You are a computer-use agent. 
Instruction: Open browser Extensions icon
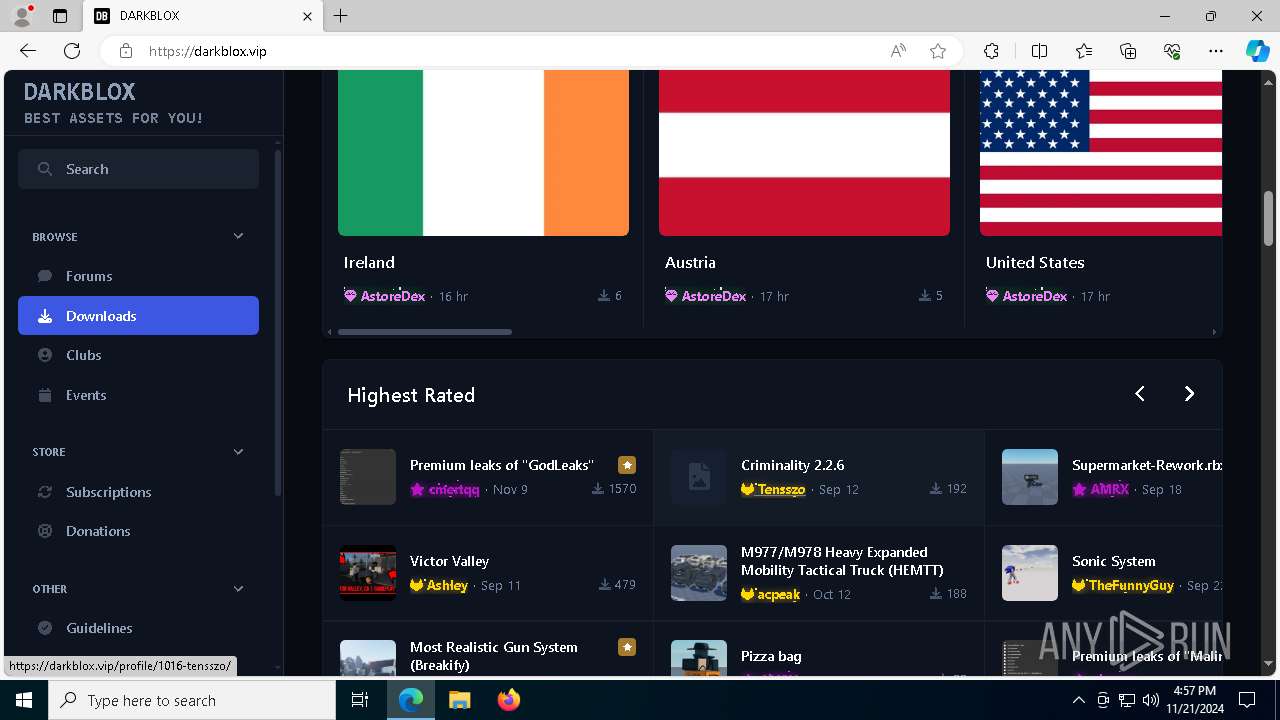coord(991,51)
